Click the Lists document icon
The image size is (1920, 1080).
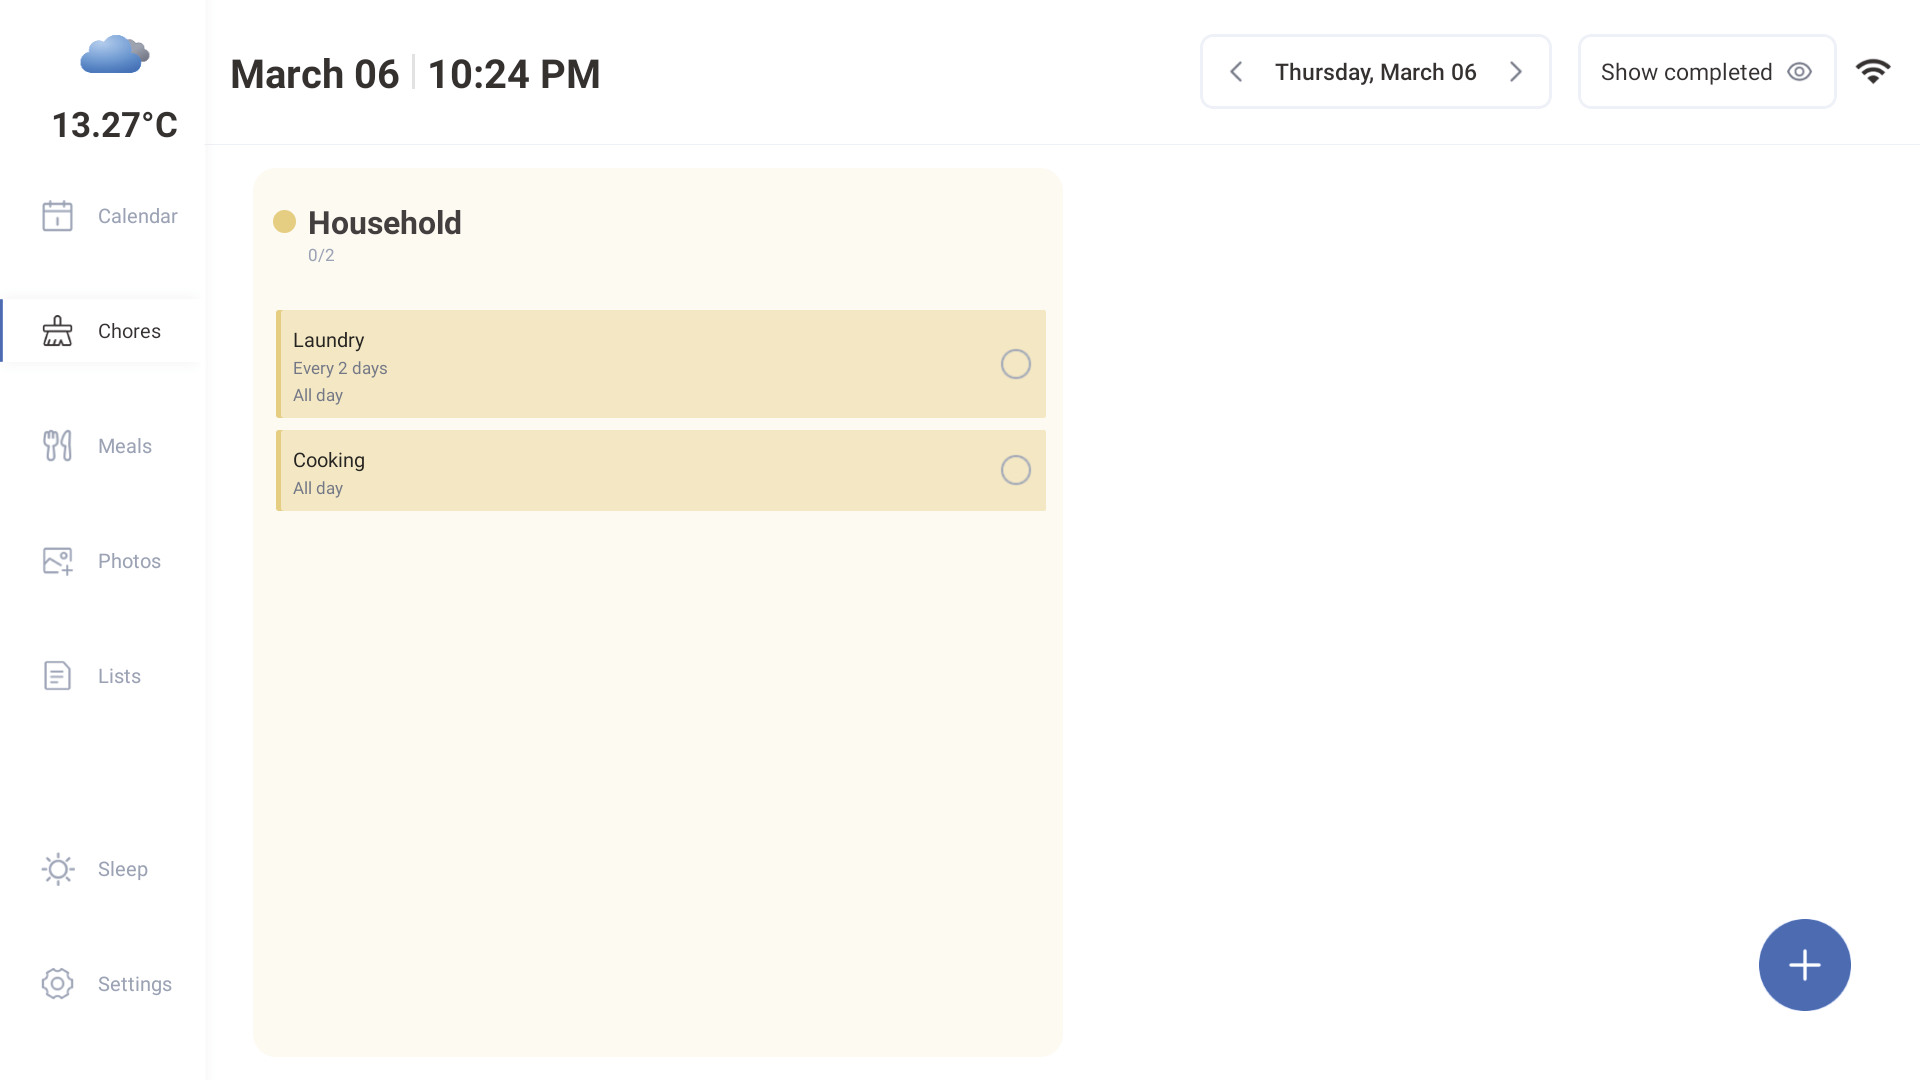[57, 676]
